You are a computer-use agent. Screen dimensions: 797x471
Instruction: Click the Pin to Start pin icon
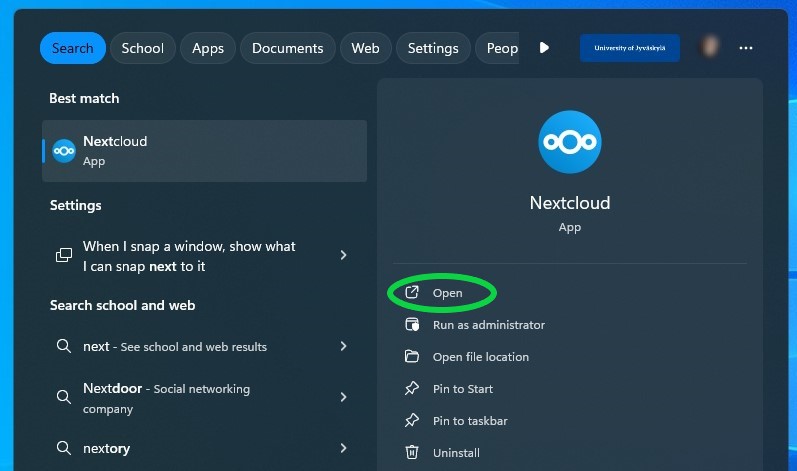tap(412, 389)
